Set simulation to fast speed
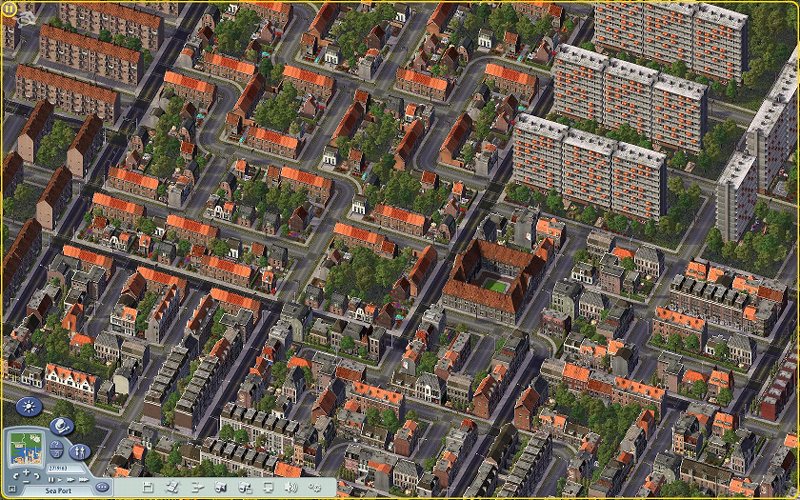Image resolution: width=800 pixels, height=500 pixels. pos(70,480)
